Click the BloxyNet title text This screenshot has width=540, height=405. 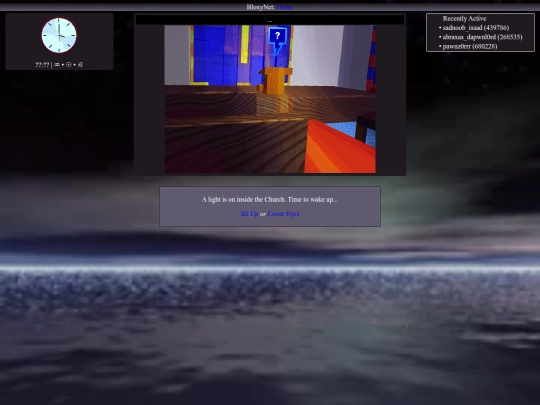(260, 7)
